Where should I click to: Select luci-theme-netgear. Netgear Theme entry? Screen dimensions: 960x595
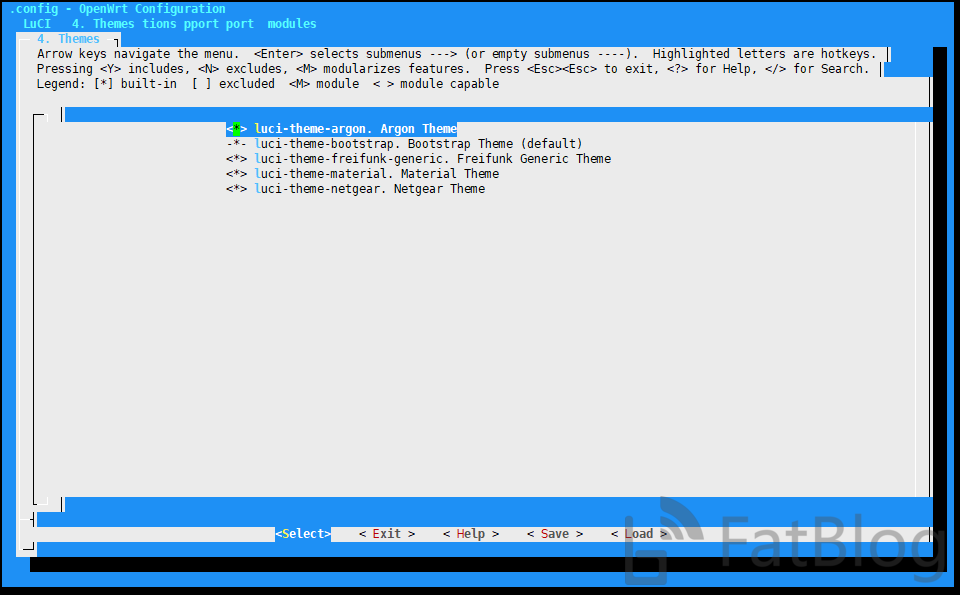[369, 189]
